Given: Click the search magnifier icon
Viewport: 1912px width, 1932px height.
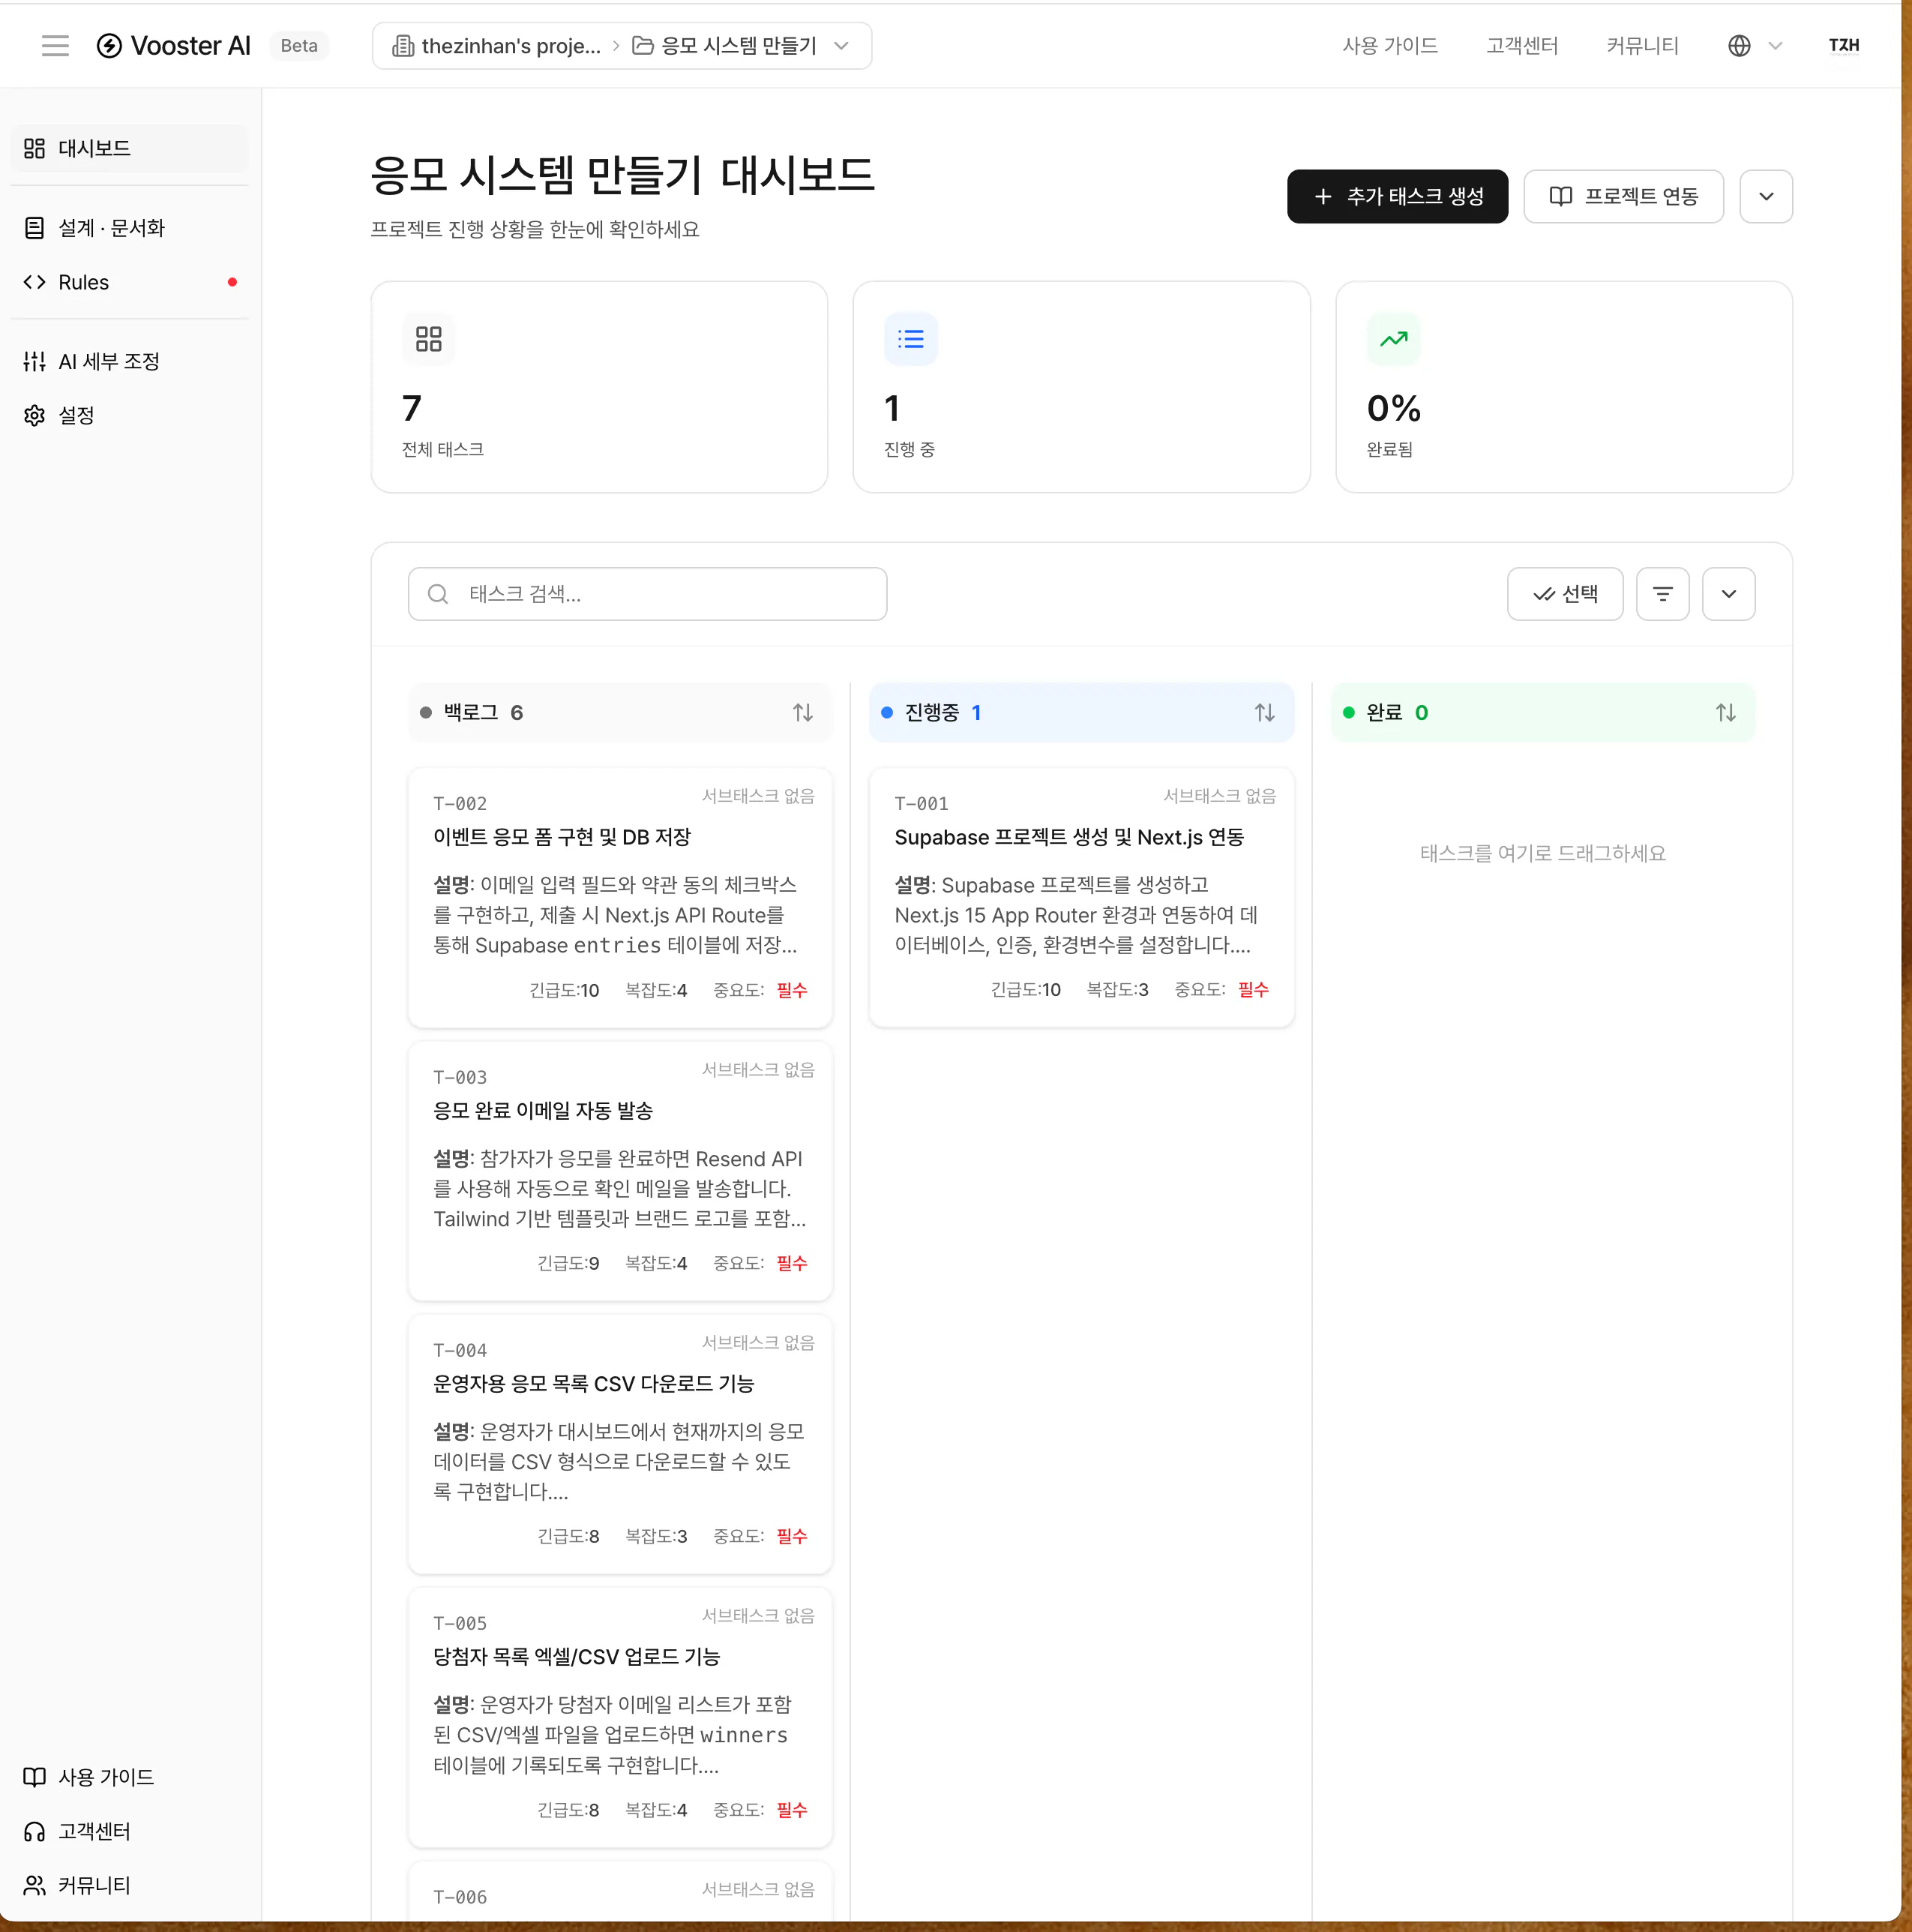Looking at the screenshot, I should [x=438, y=594].
